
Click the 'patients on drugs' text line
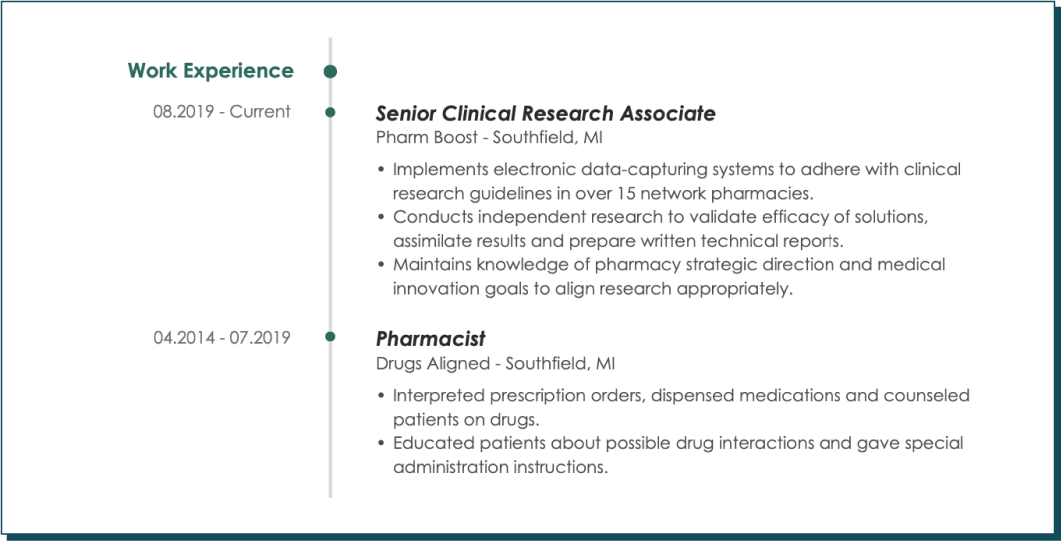(466, 419)
